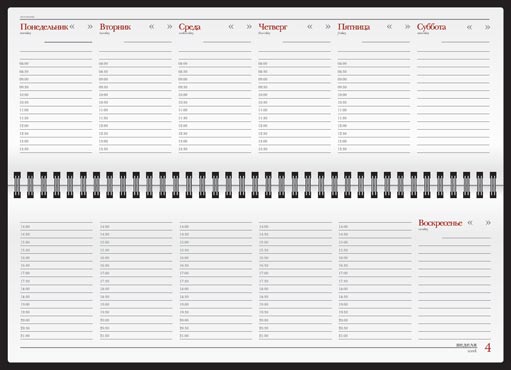The width and height of the screenshot is (511, 370).
Task: Click the first blank line under Суббота
Action: 453,51
